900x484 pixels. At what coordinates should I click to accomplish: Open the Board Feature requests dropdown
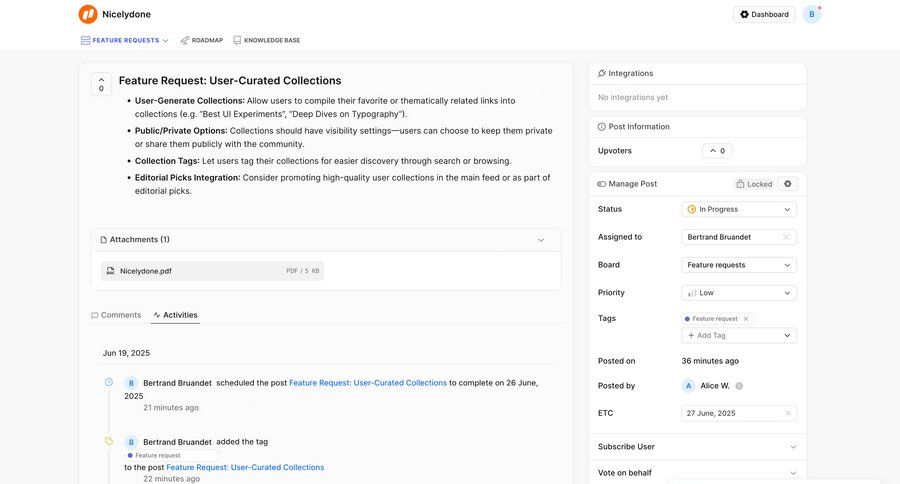point(739,265)
